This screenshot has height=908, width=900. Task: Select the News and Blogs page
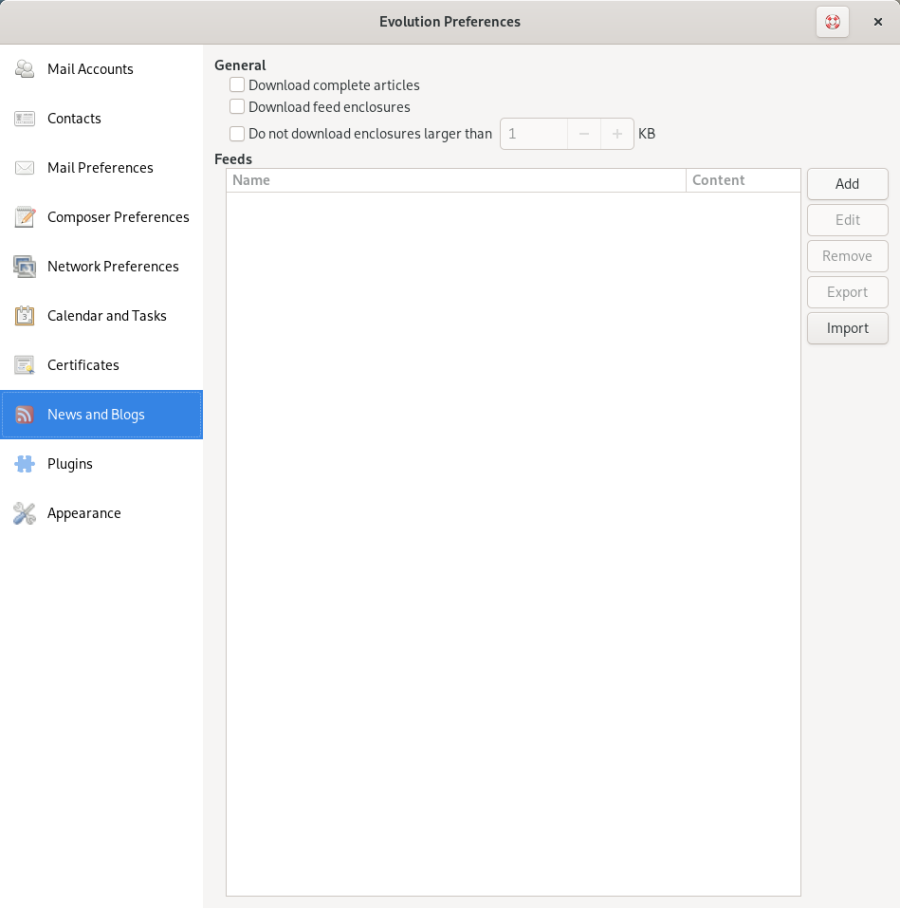click(x=96, y=414)
